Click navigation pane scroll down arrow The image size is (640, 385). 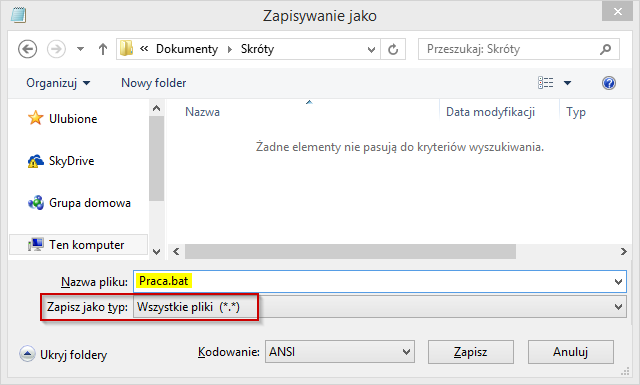(156, 251)
